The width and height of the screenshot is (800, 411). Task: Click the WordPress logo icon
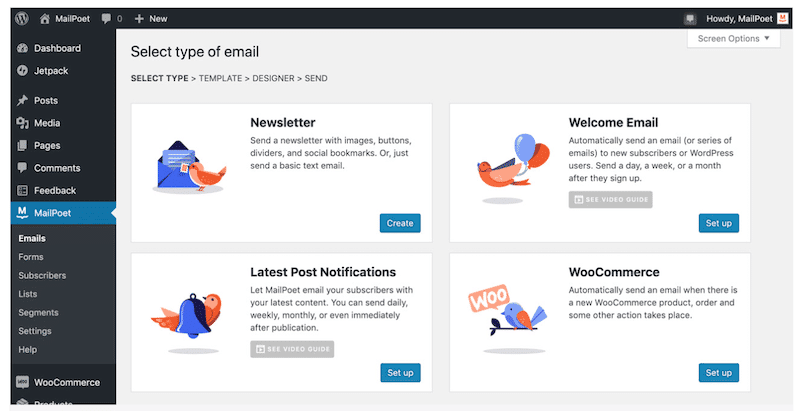[x=18, y=18]
